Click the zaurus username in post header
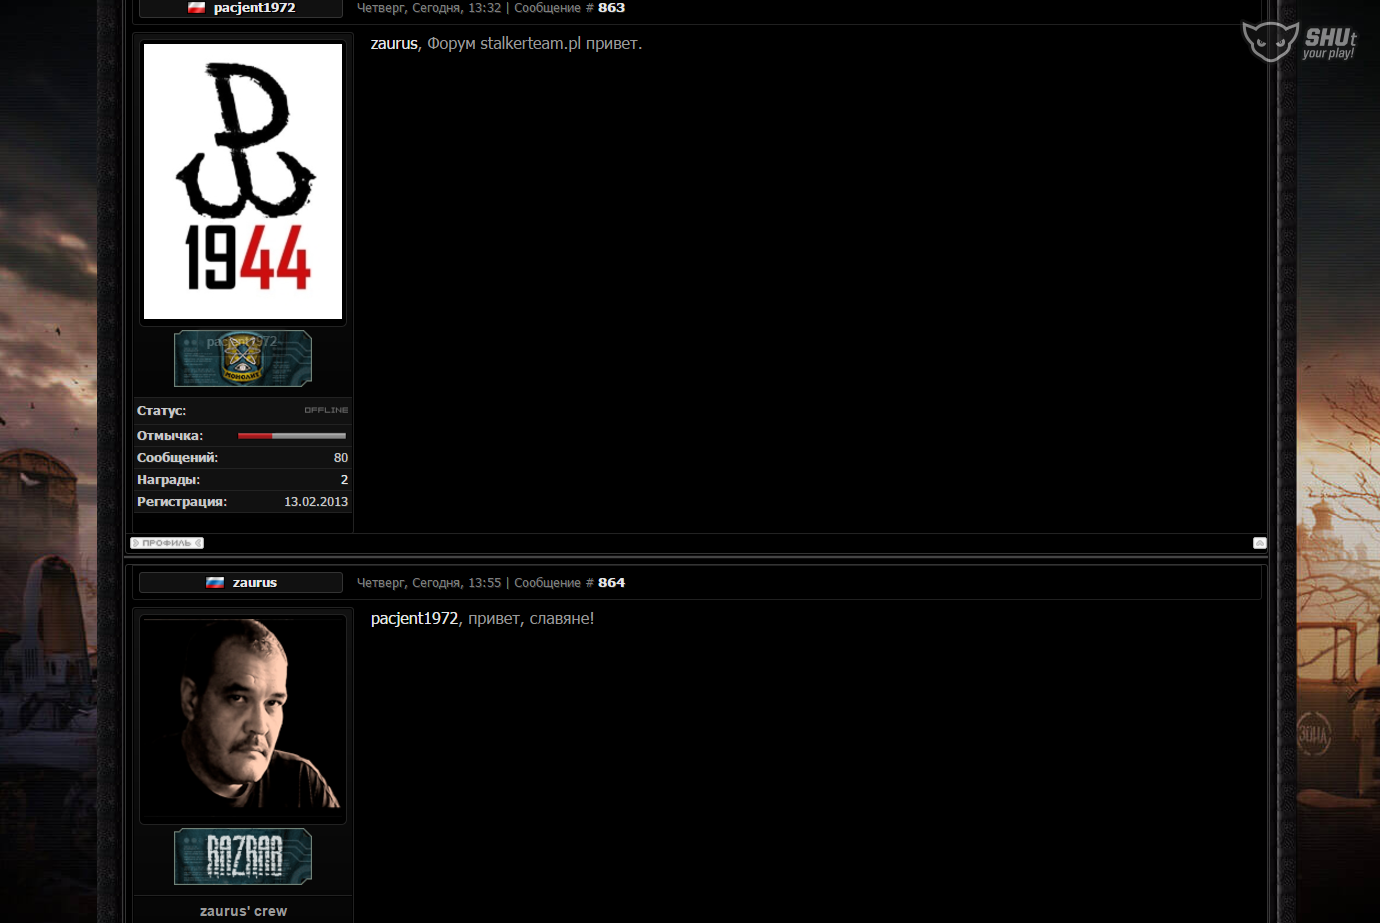 pos(255,582)
